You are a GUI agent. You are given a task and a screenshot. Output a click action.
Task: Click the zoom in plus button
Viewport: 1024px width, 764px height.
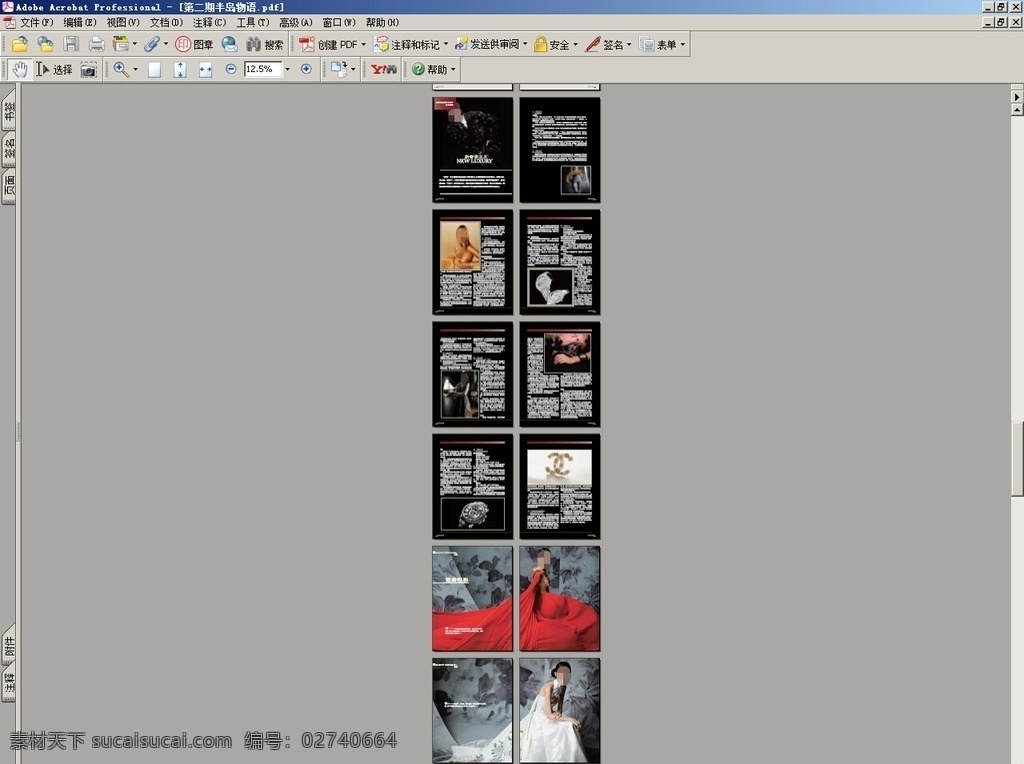306,69
